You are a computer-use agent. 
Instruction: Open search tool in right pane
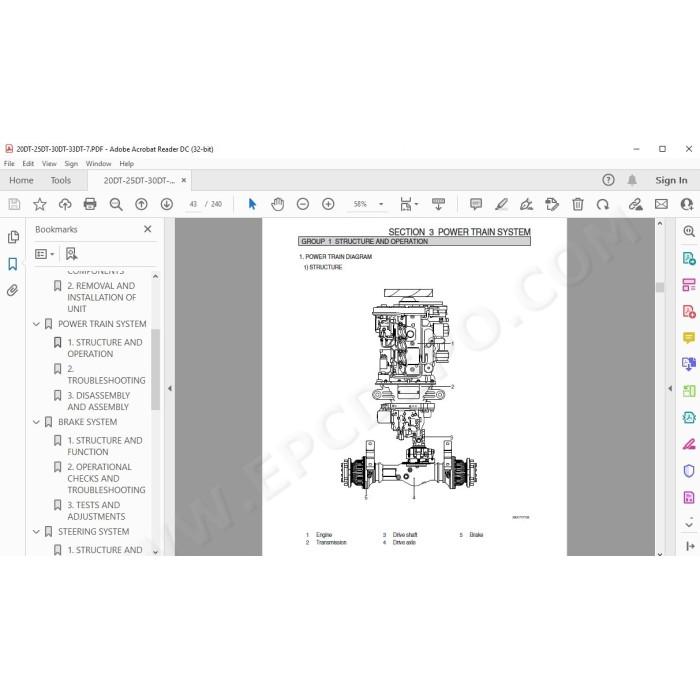click(689, 231)
